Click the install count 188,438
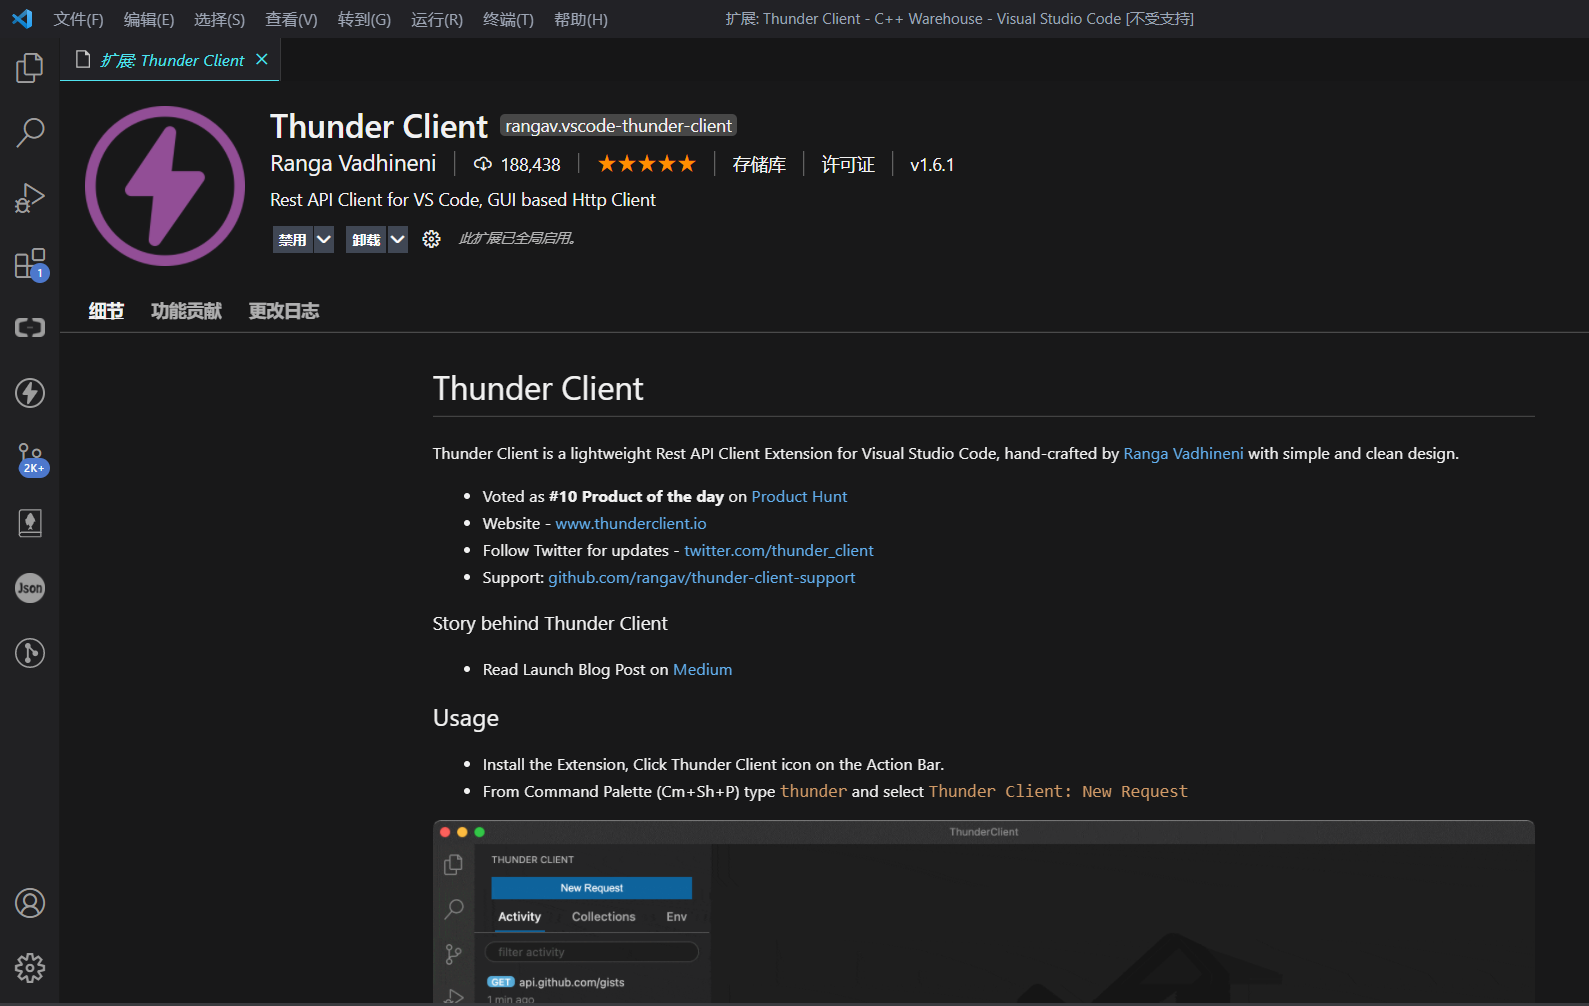 pyautogui.click(x=517, y=164)
